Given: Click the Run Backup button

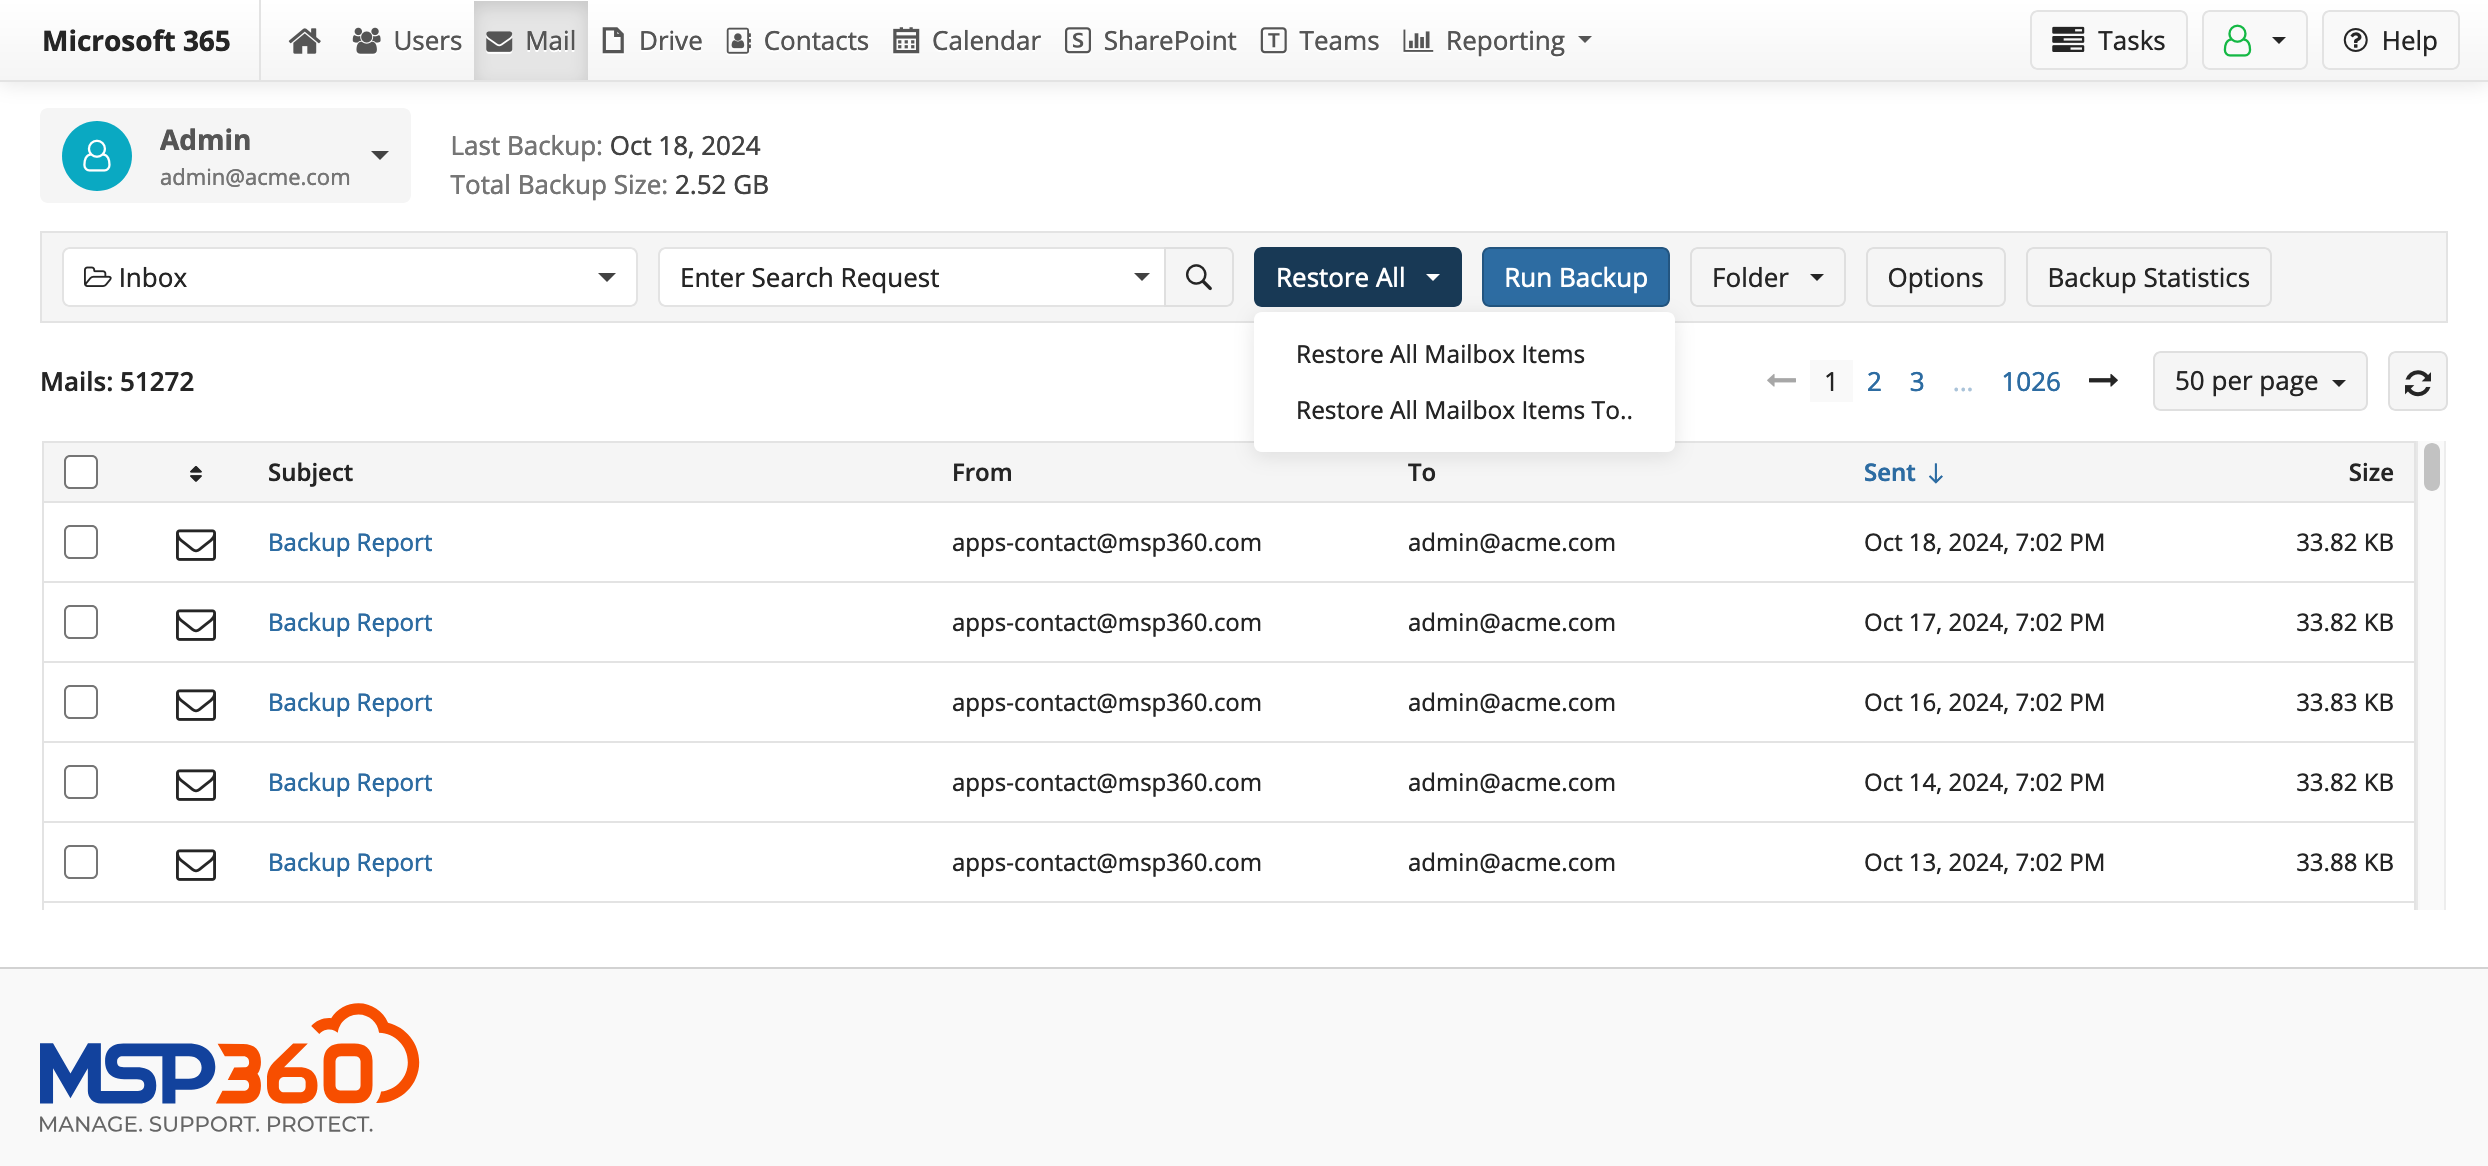Looking at the screenshot, I should pyautogui.click(x=1576, y=276).
